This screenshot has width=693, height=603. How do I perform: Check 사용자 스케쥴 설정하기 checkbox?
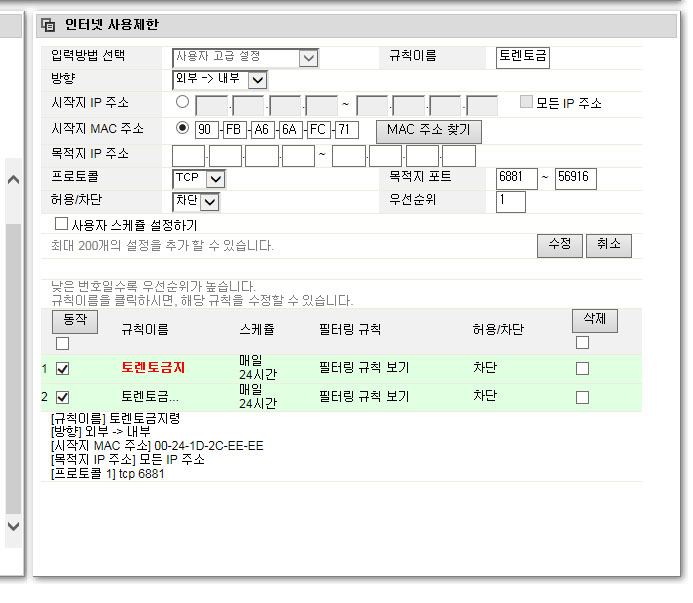click(x=61, y=224)
